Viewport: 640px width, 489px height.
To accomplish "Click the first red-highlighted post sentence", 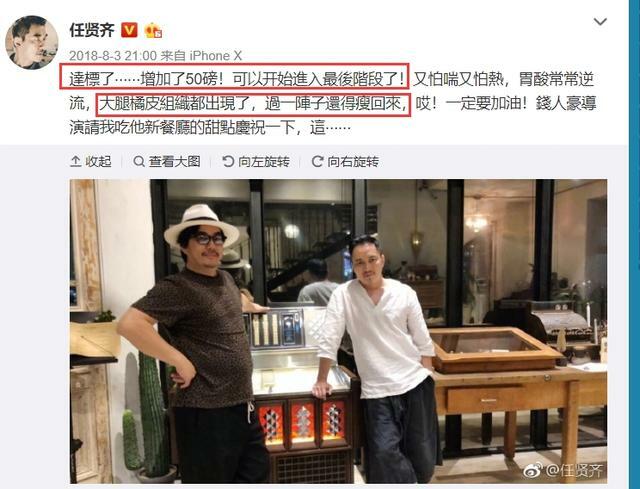I will [234, 79].
